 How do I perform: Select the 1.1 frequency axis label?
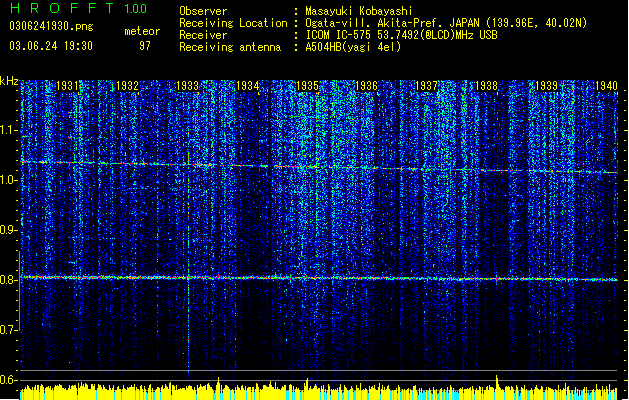(x=8, y=130)
